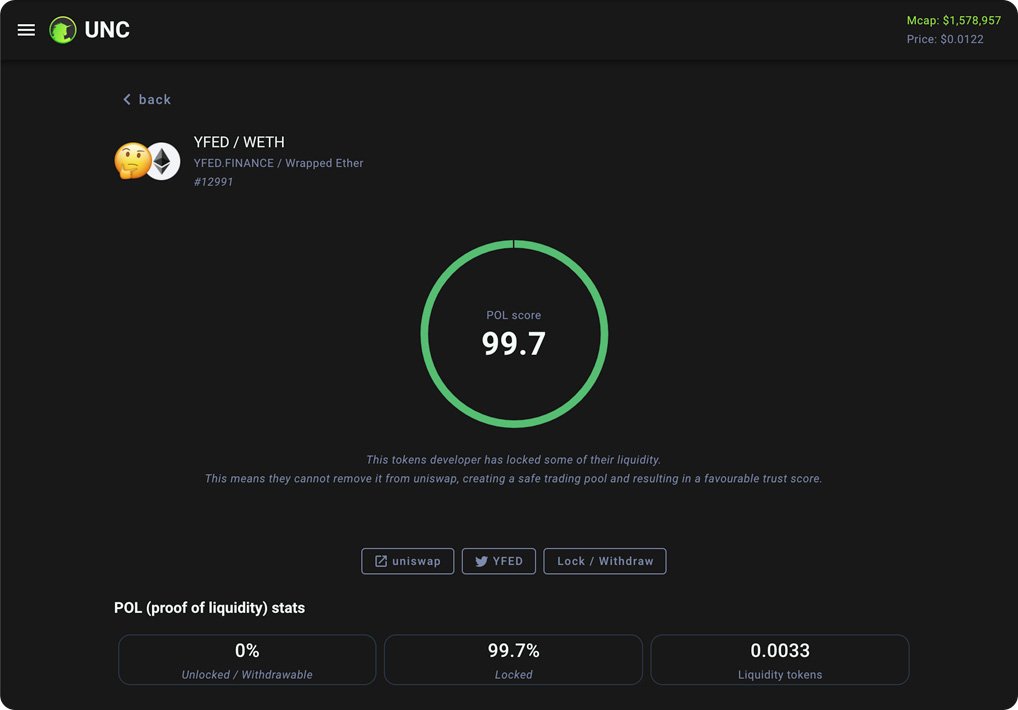Open the hamburger navigation menu
This screenshot has height=710, width=1018.
point(26,30)
